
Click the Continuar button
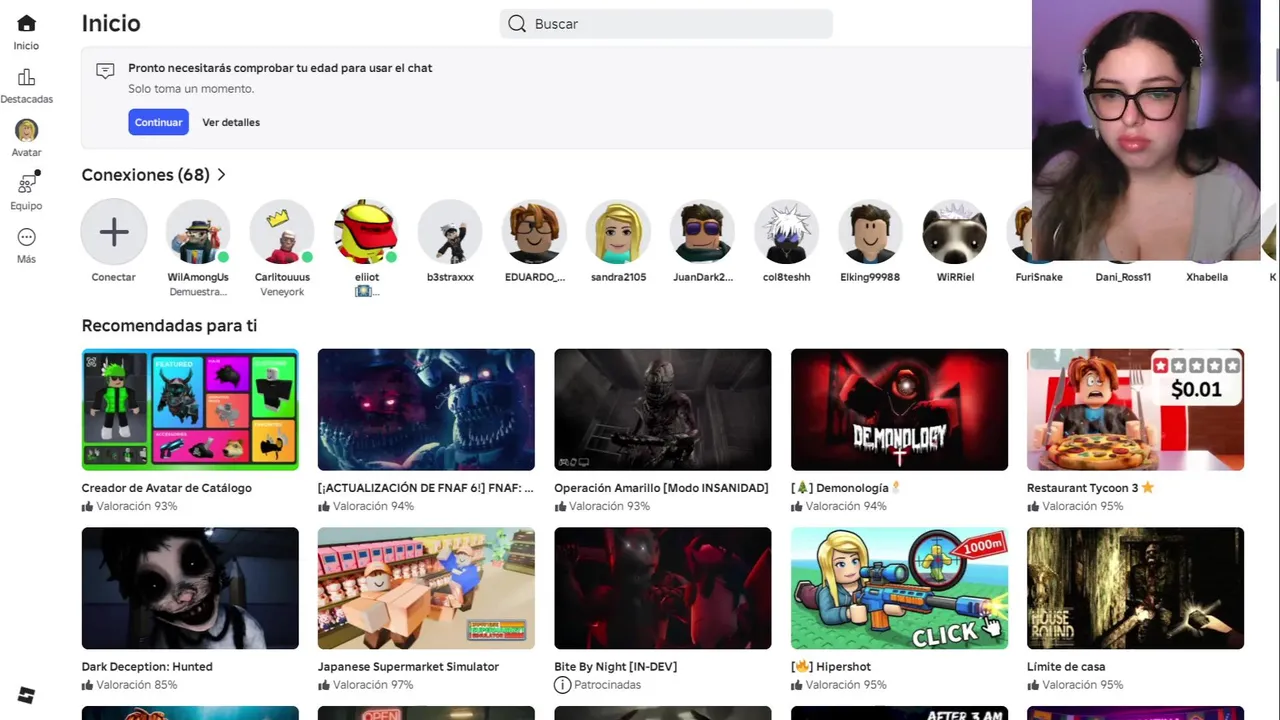pyautogui.click(x=158, y=122)
